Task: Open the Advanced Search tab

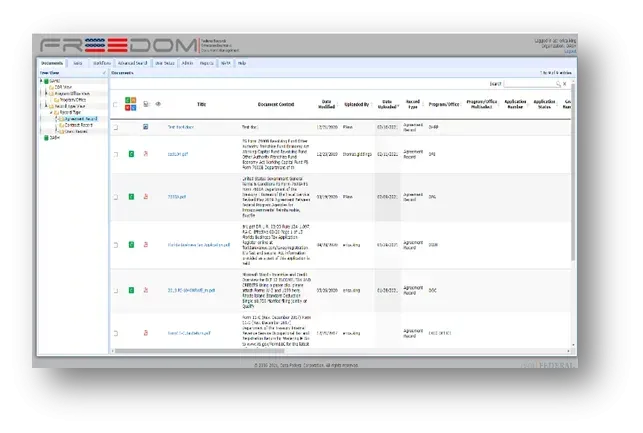Action: (132, 63)
